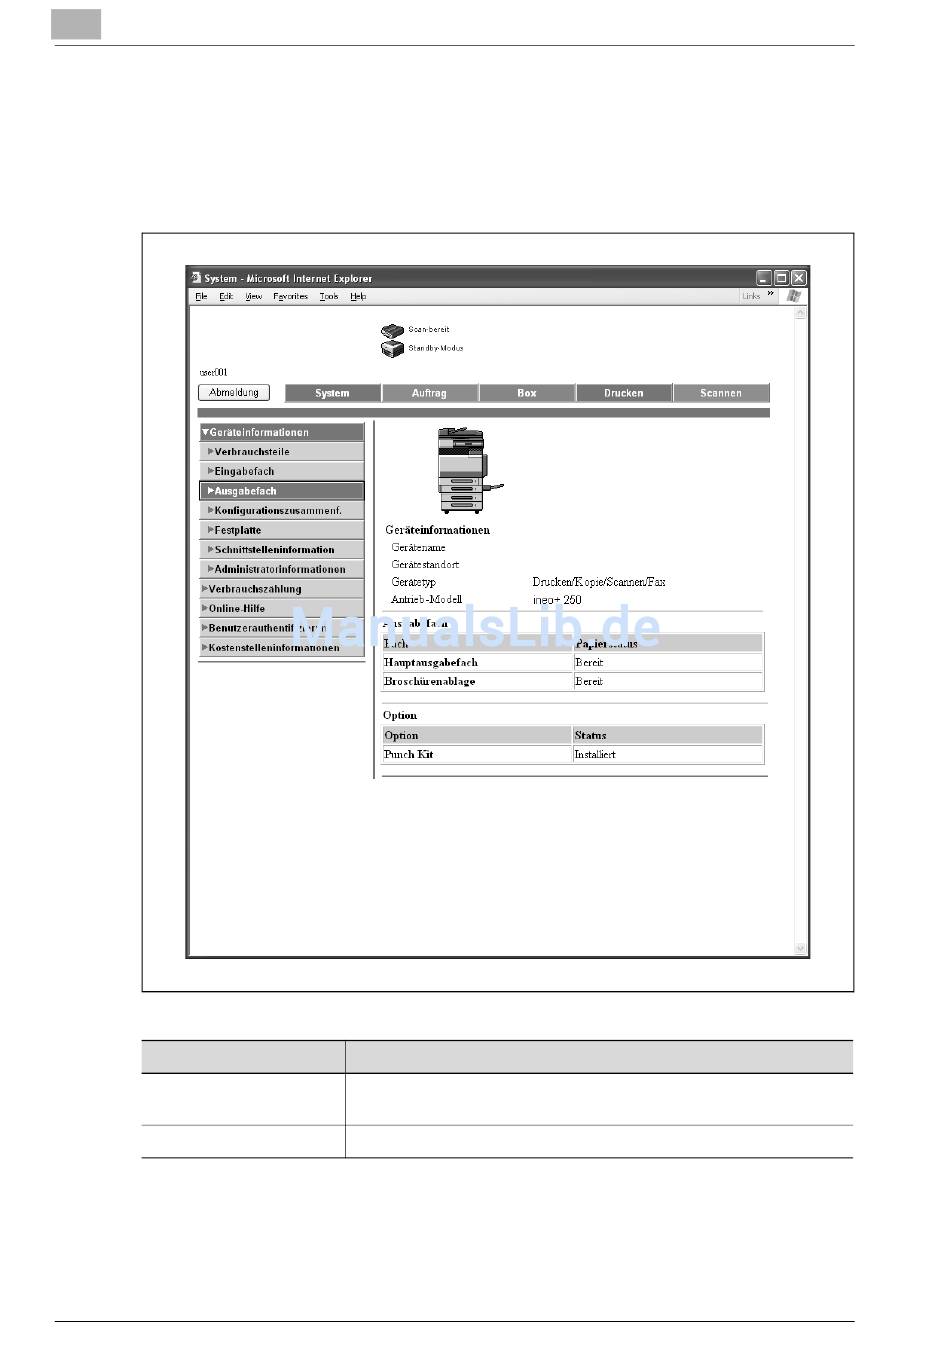Click the Installiert status cell
This screenshot has width=950, height=1360.
pos(667,754)
